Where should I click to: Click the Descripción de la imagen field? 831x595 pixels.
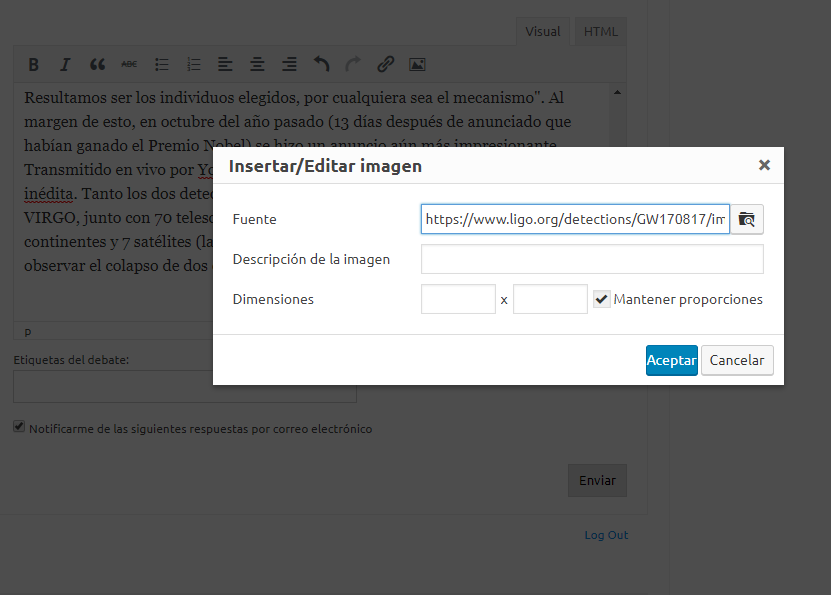tap(592, 259)
